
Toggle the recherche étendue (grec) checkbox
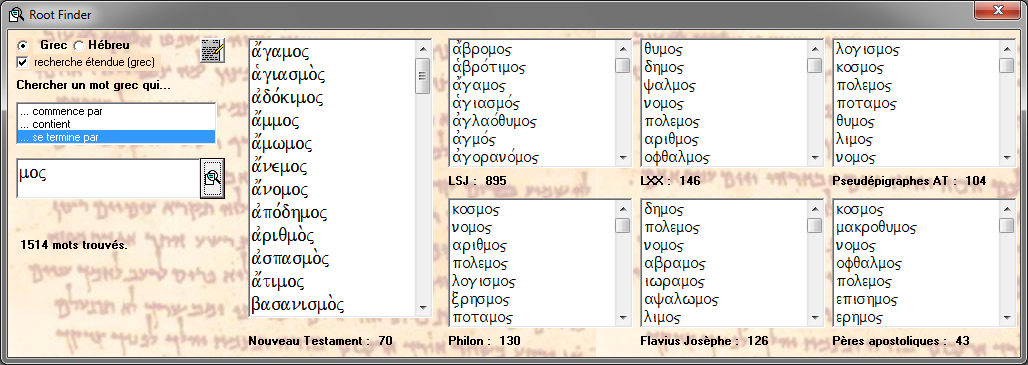click(x=24, y=62)
